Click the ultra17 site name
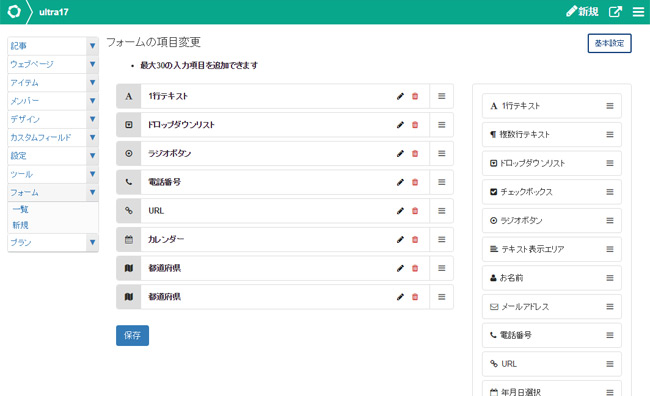 tap(53, 12)
